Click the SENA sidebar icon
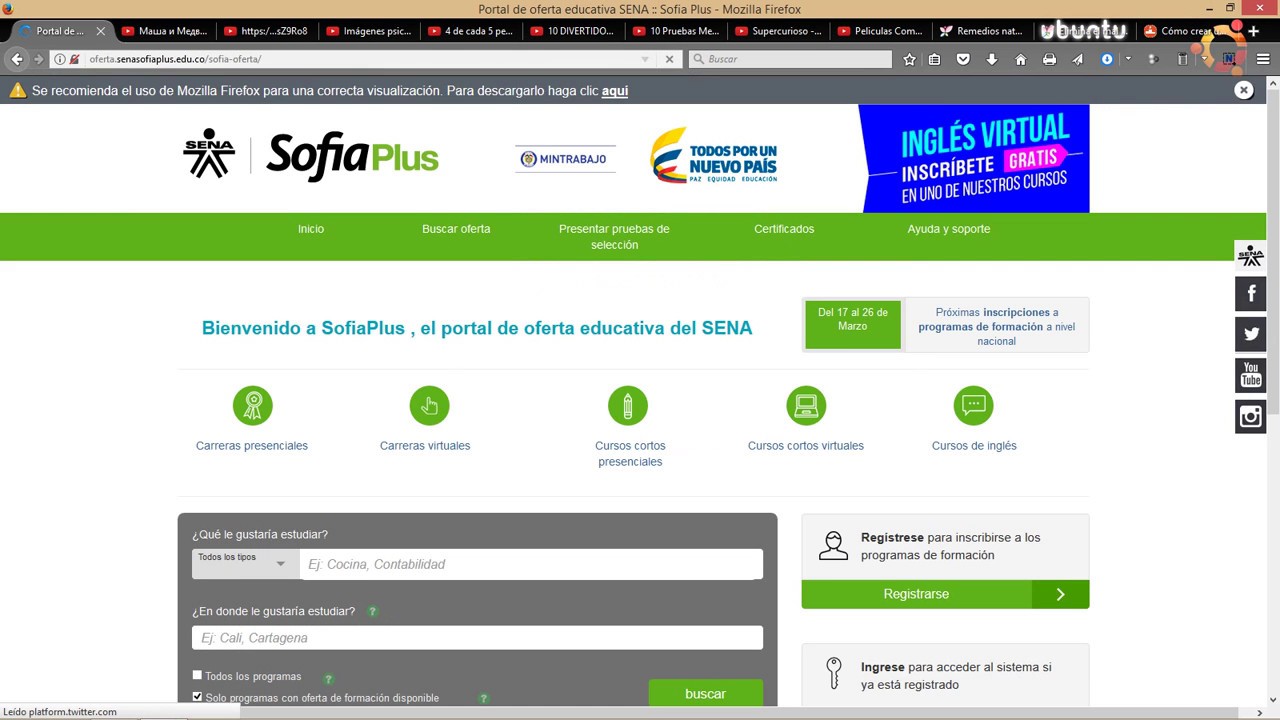Image resolution: width=1280 pixels, height=720 pixels. tap(1250, 255)
